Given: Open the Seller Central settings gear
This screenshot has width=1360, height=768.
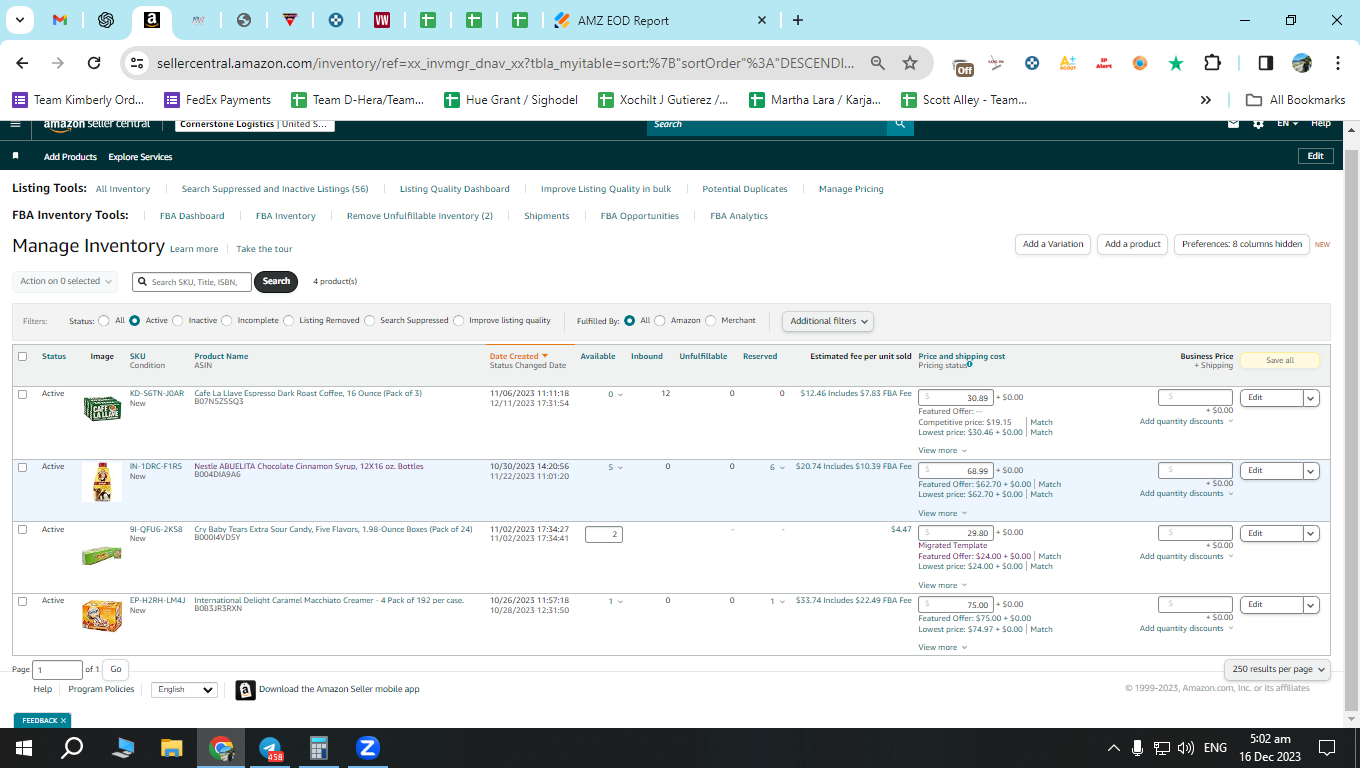Looking at the screenshot, I should 1258,123.
